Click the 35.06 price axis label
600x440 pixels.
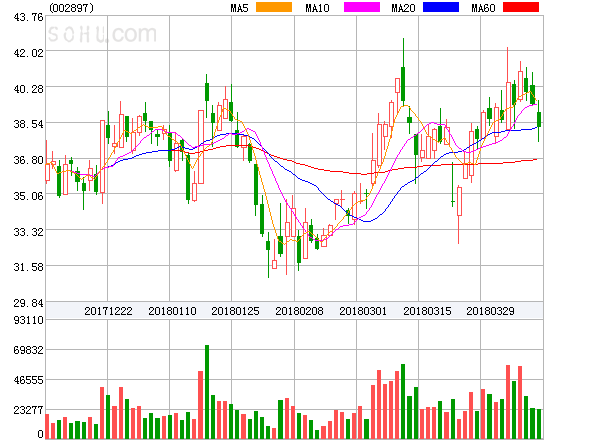[x=29, y=196]
